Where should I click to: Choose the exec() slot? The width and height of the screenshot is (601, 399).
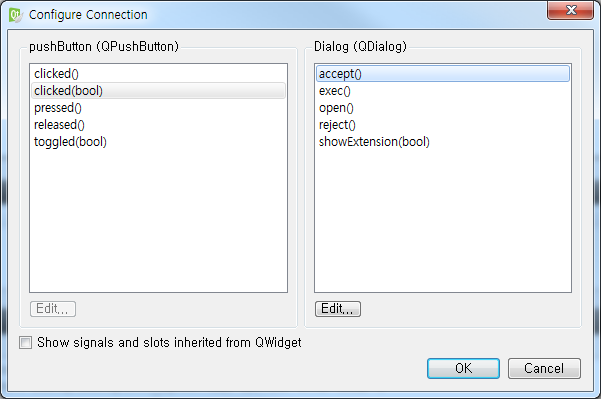tap(443, 91)
